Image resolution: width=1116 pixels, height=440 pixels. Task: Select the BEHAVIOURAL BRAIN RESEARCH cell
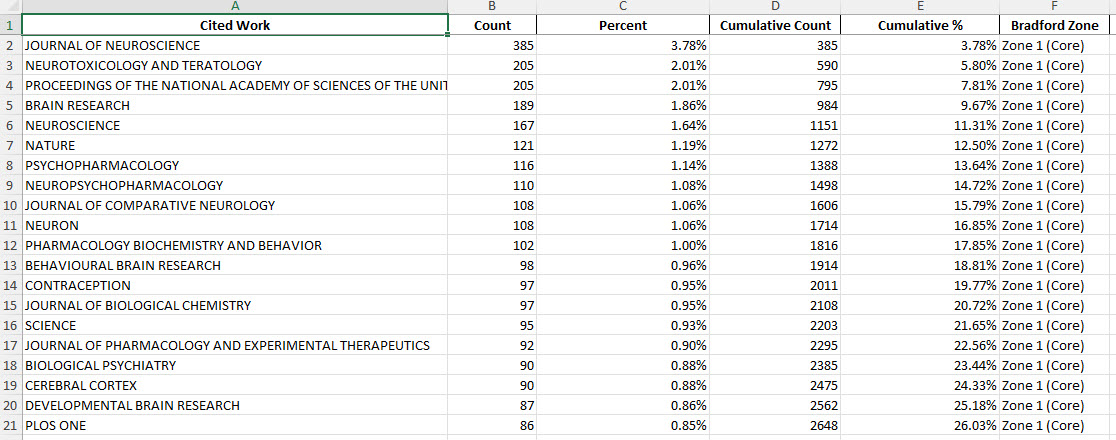tap(235, 266)
